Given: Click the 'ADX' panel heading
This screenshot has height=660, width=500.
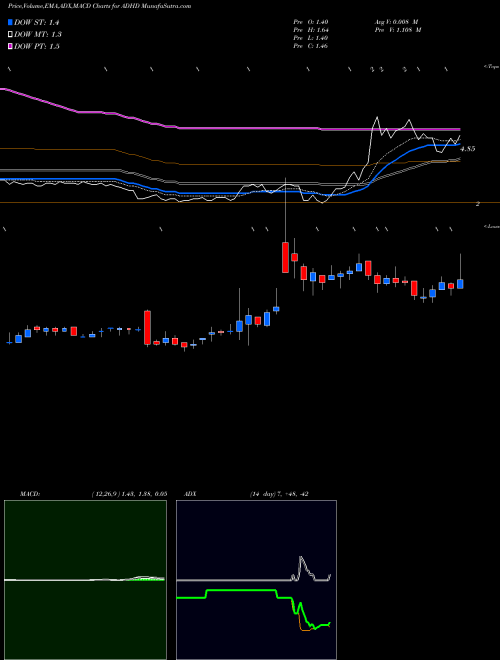Looking at the screenshot, I should pos(190,494).
